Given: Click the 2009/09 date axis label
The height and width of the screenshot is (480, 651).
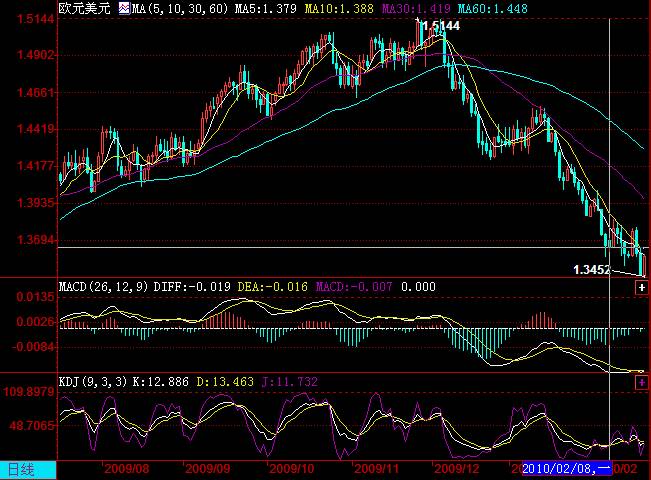Looking at the screenshot, I should [x=208, y=469].
